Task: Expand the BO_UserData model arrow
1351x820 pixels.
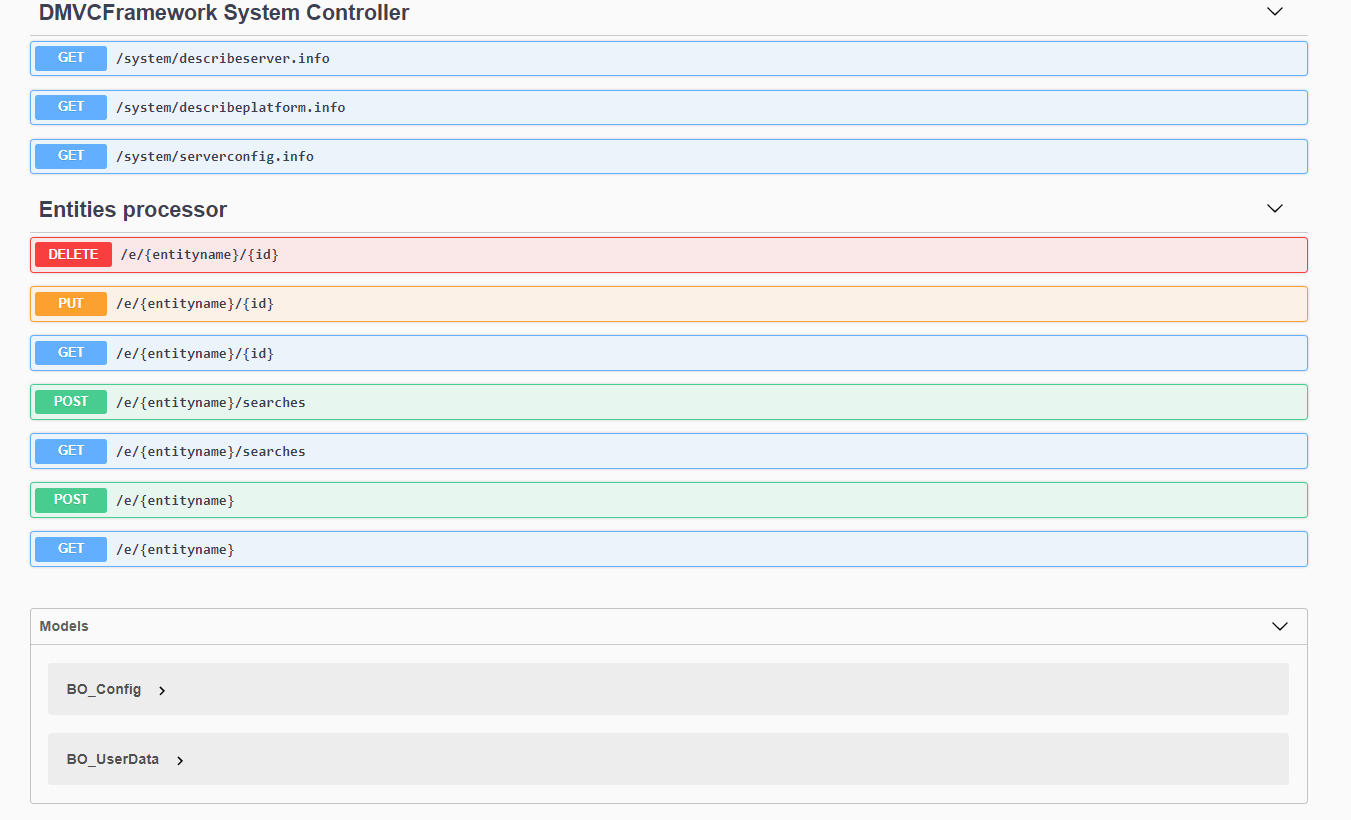Action: tap(180, 760)
